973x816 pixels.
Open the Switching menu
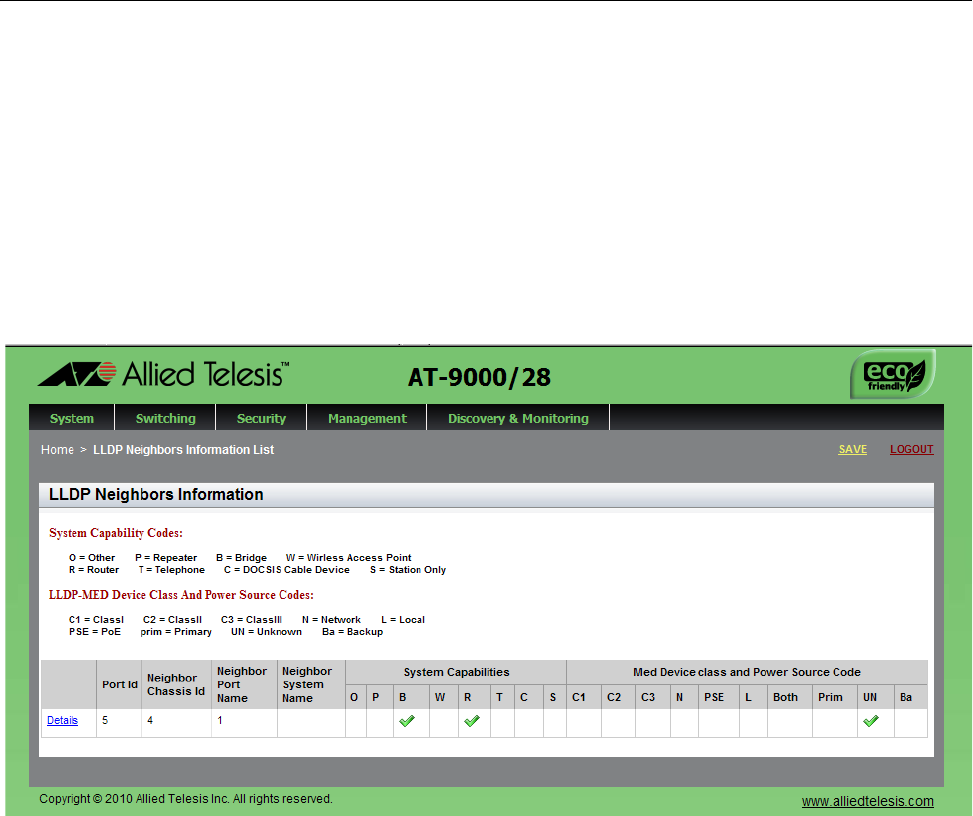(166, 418)
